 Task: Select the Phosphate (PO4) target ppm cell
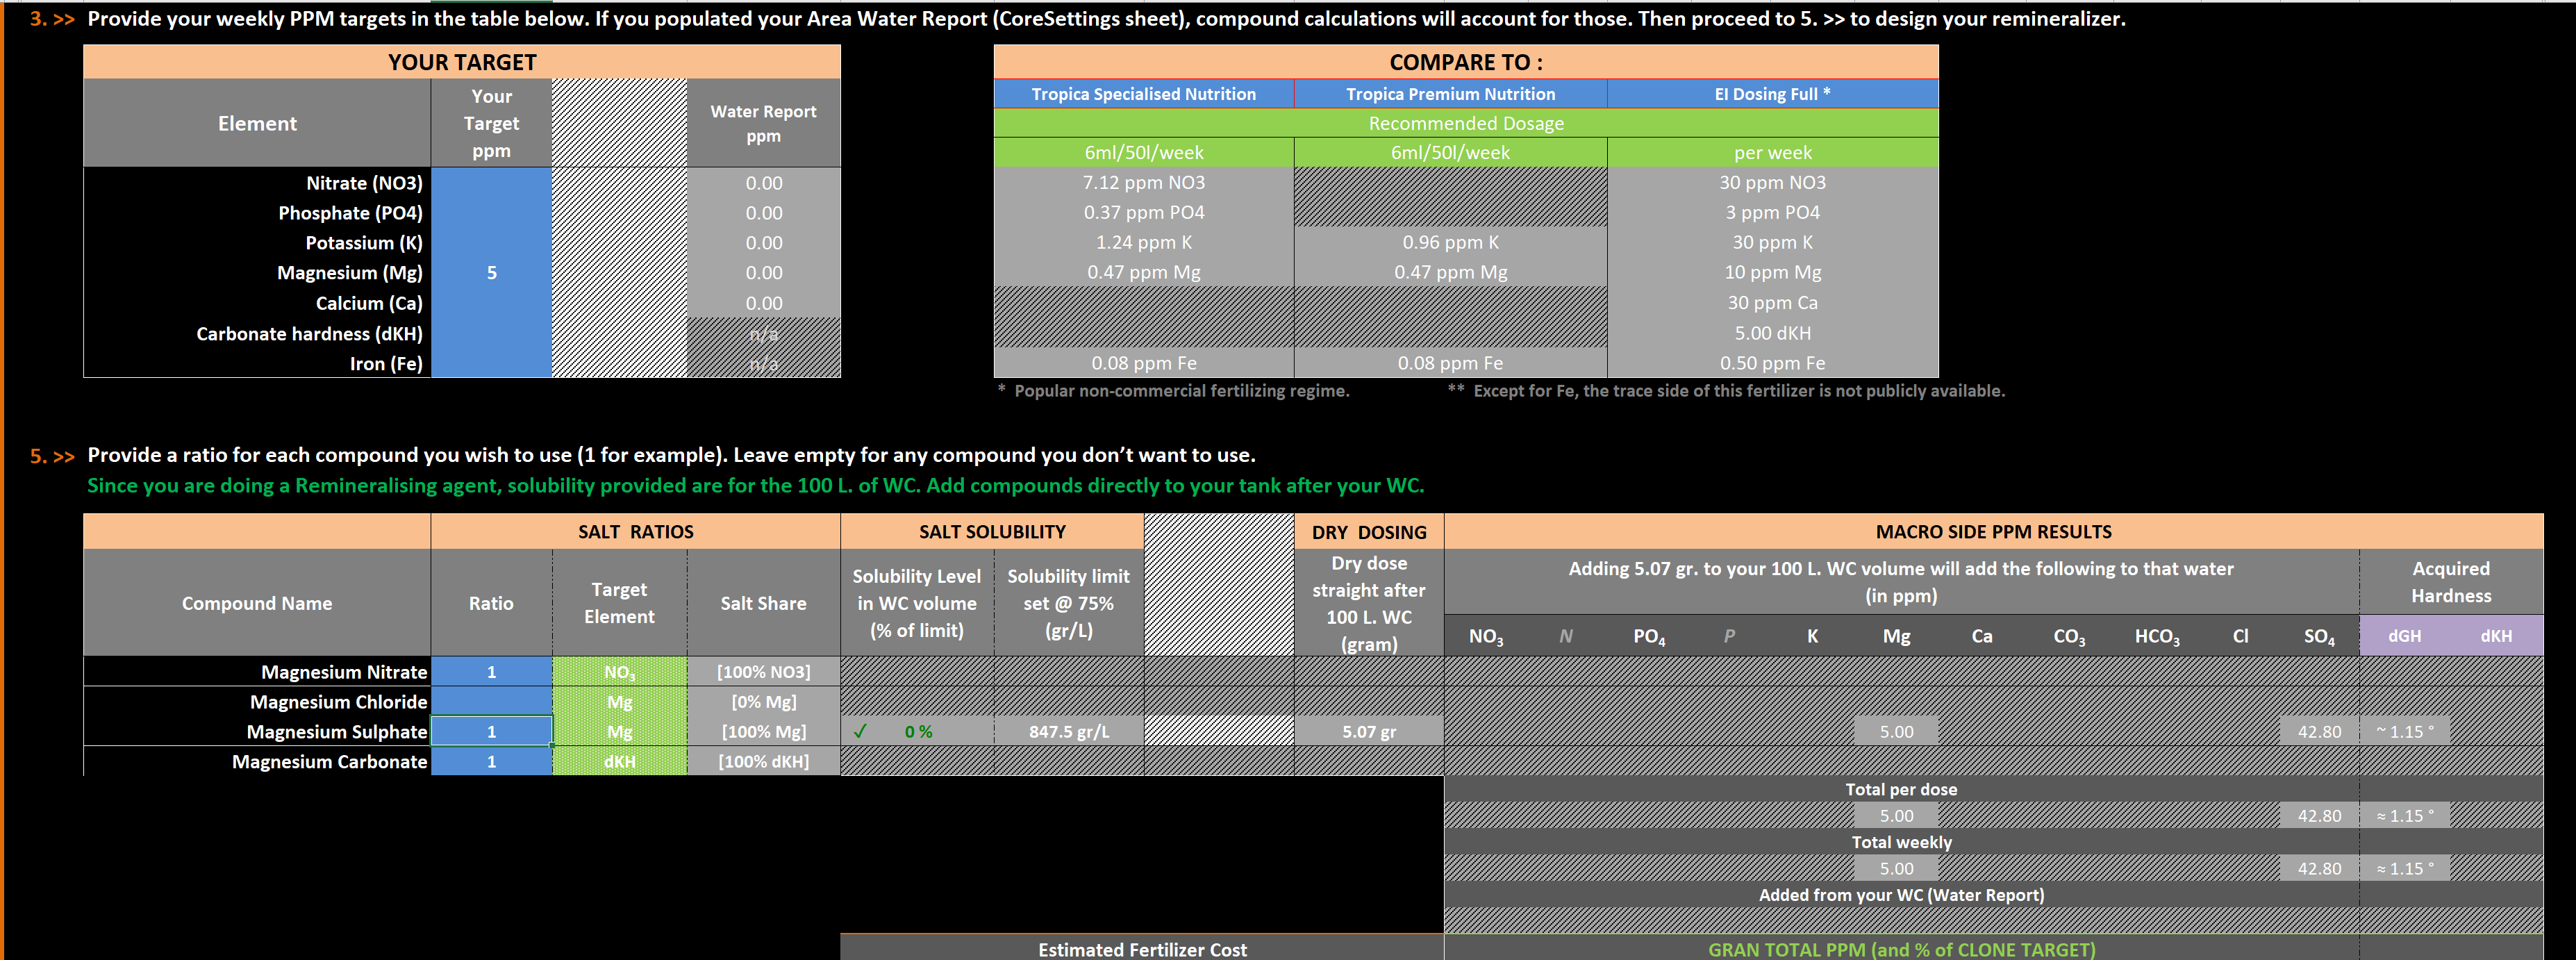(x=491, y=213)
